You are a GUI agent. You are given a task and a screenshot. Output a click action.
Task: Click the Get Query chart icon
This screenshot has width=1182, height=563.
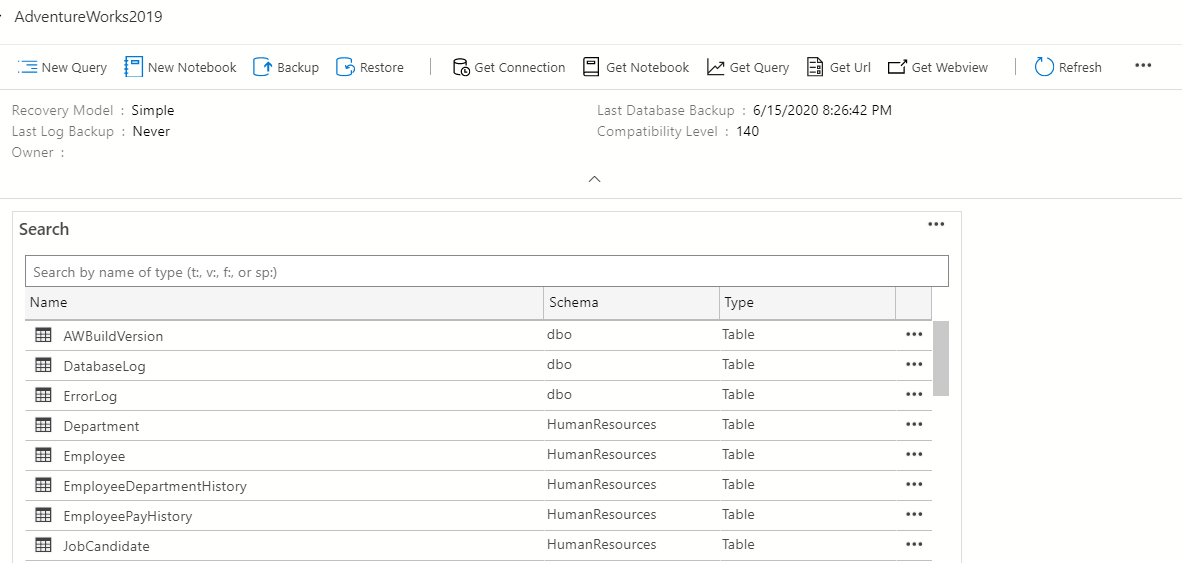coord(715,67)
